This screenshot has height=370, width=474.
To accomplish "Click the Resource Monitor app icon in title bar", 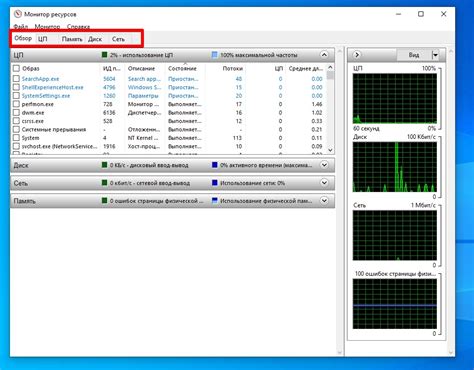I will pyautogui.click(x=18, y=14).
